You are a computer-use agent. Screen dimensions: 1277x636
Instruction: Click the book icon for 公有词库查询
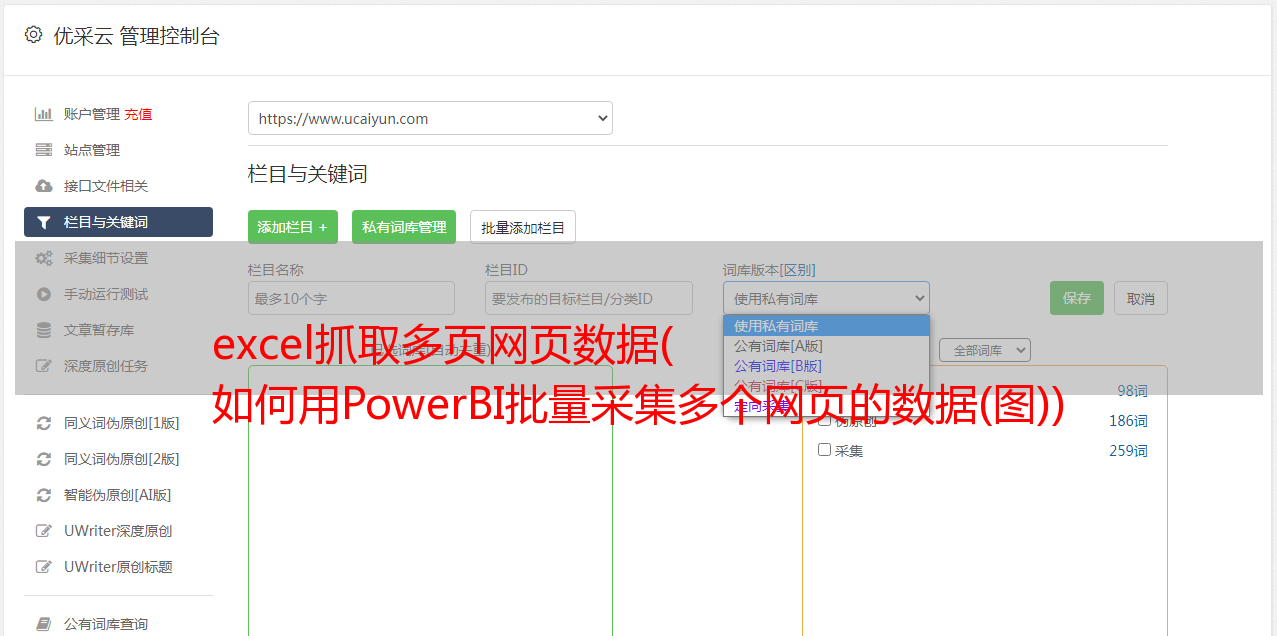[x=44, y=624]
